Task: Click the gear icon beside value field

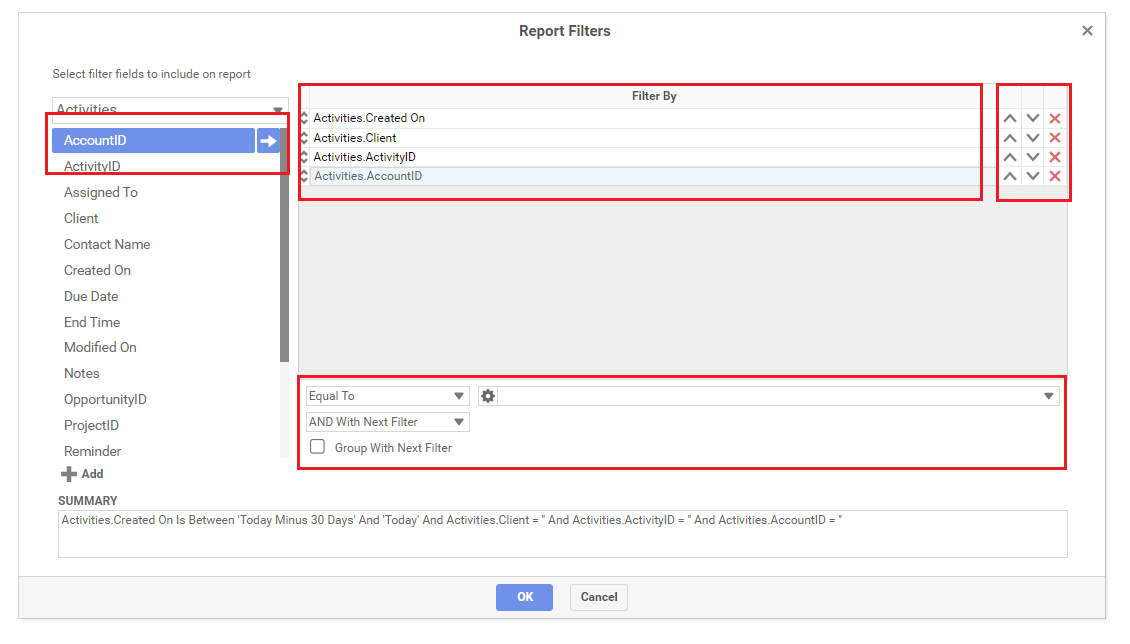Action: click(x=488, y=396)
